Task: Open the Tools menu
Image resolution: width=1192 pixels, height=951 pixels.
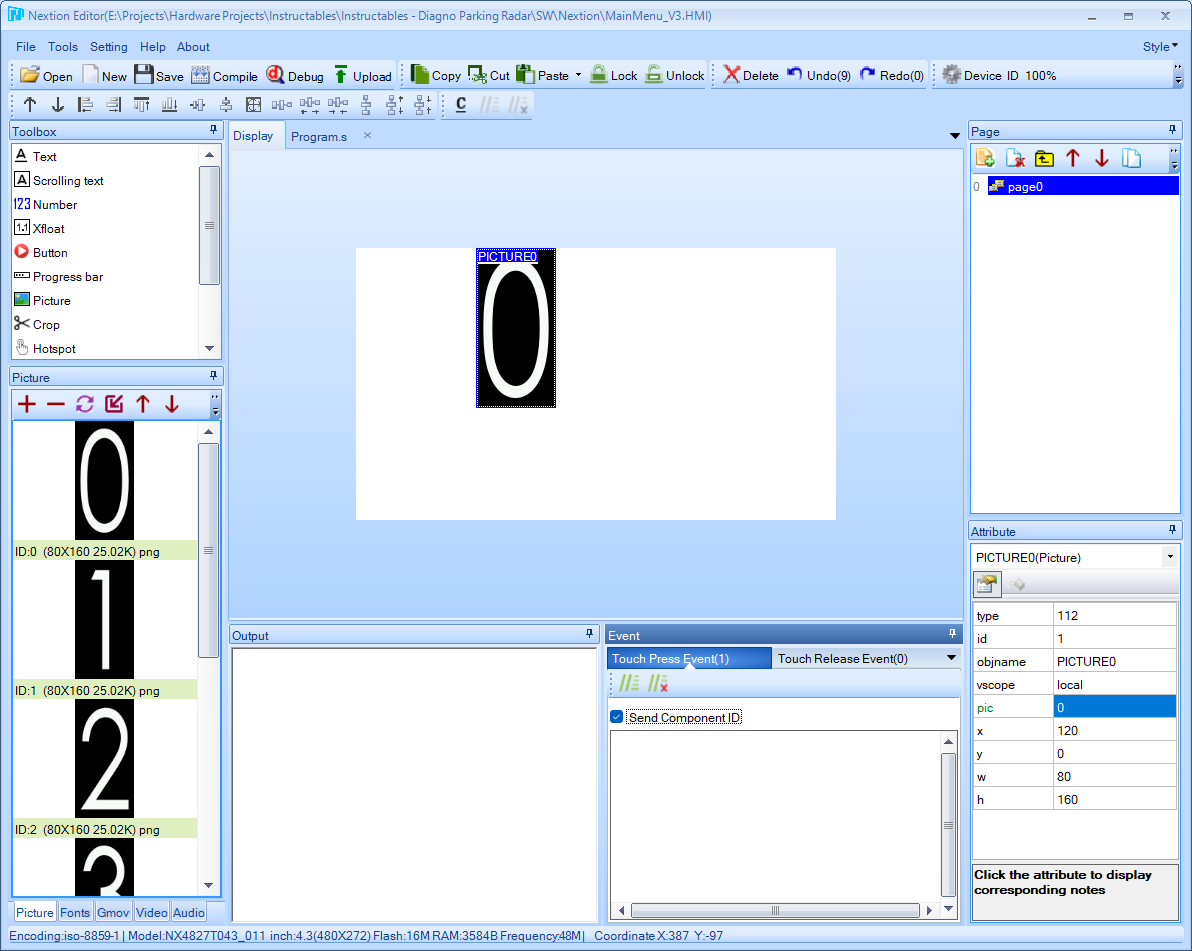Action: [62, 46]
